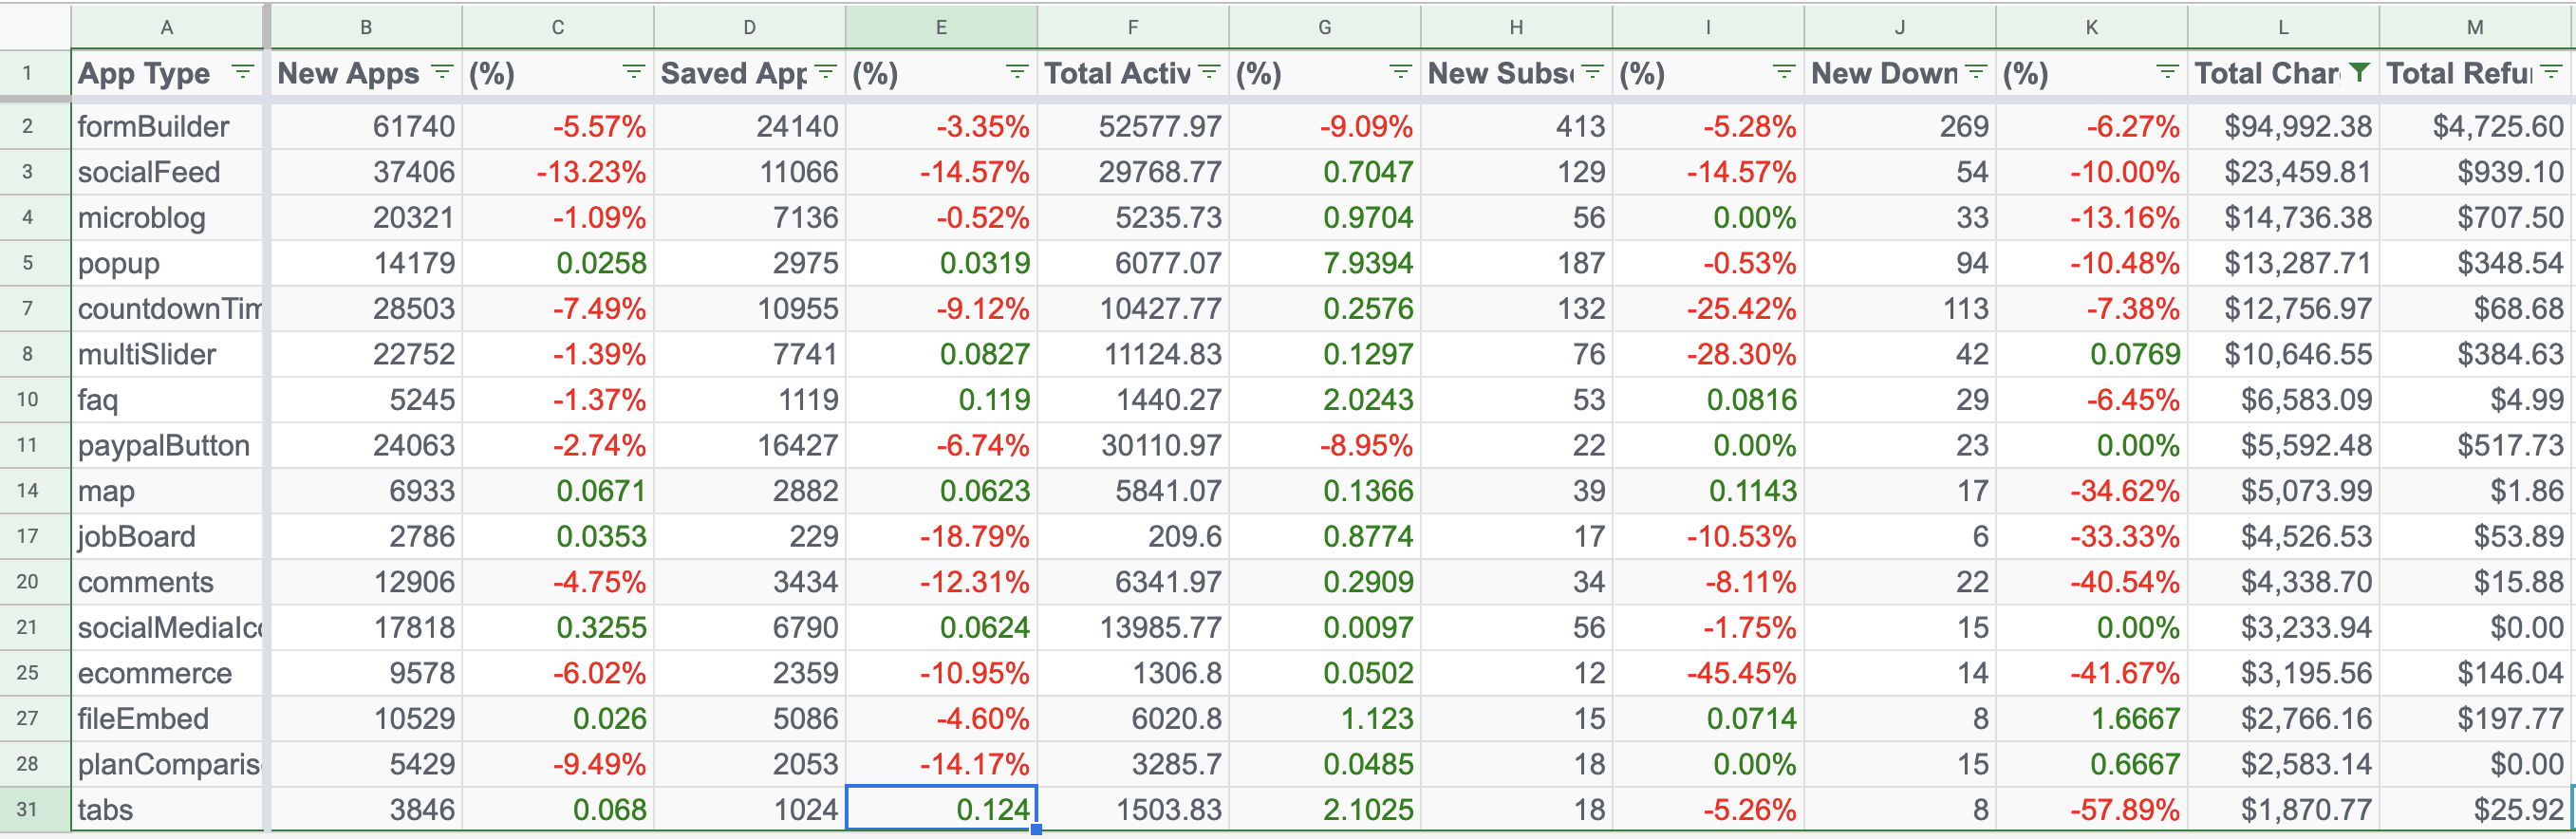2576x839 pixels.
Task: Click the jobBoard cell
Action: click(166, 536)
